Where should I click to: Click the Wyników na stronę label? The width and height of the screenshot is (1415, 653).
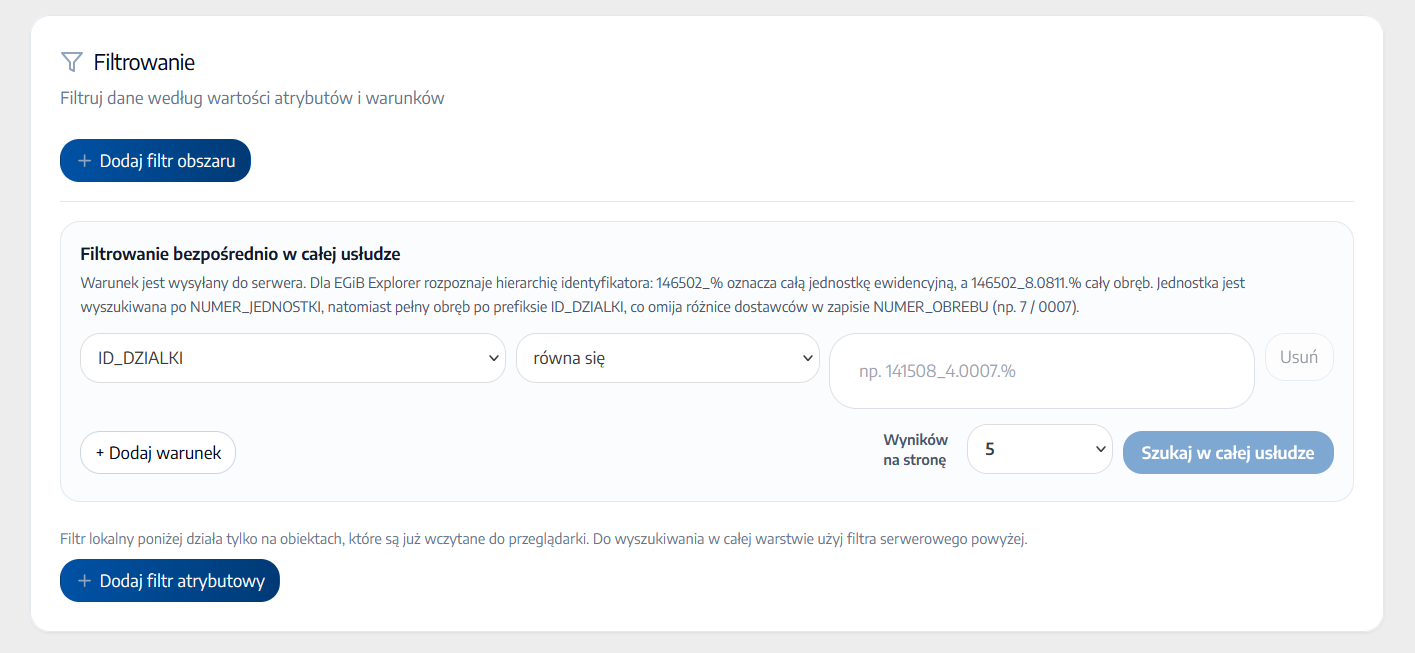click(x=915, y=451)
